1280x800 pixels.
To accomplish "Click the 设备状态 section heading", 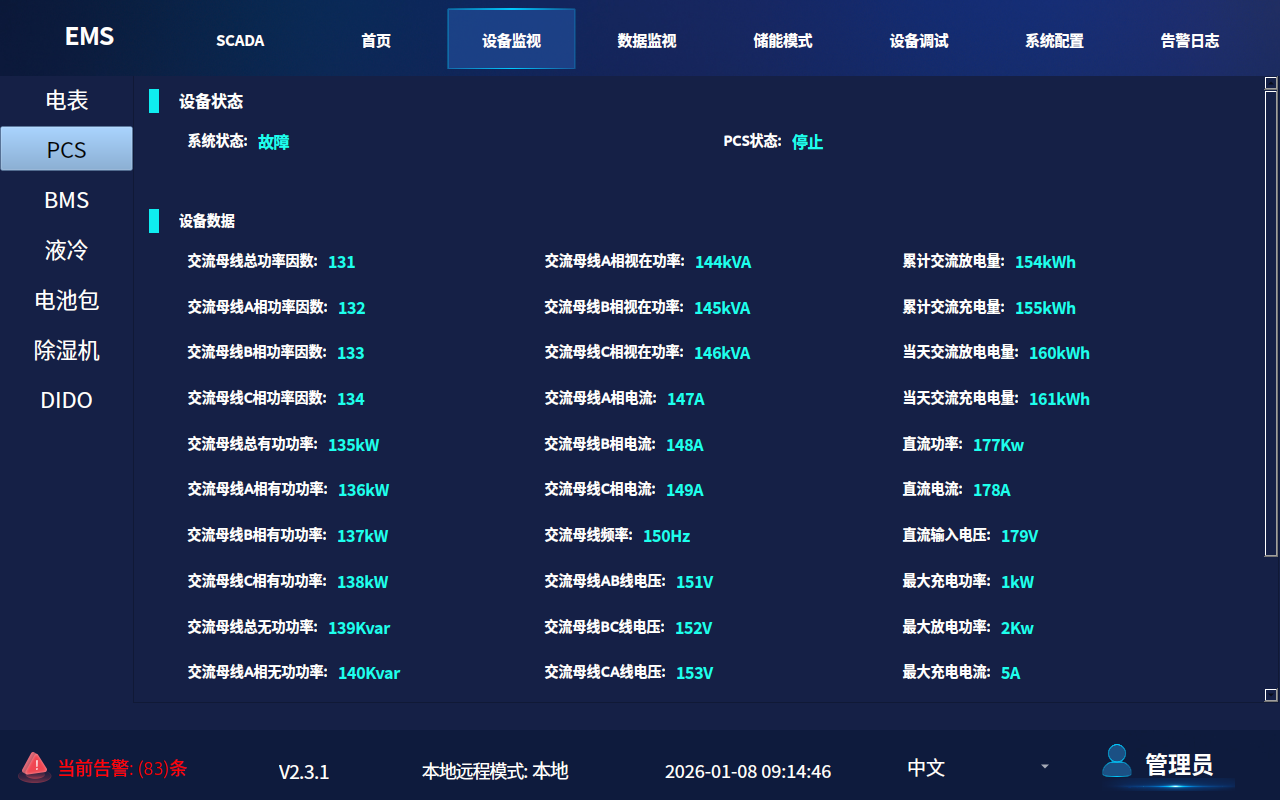I will click(x=211, y=101).
